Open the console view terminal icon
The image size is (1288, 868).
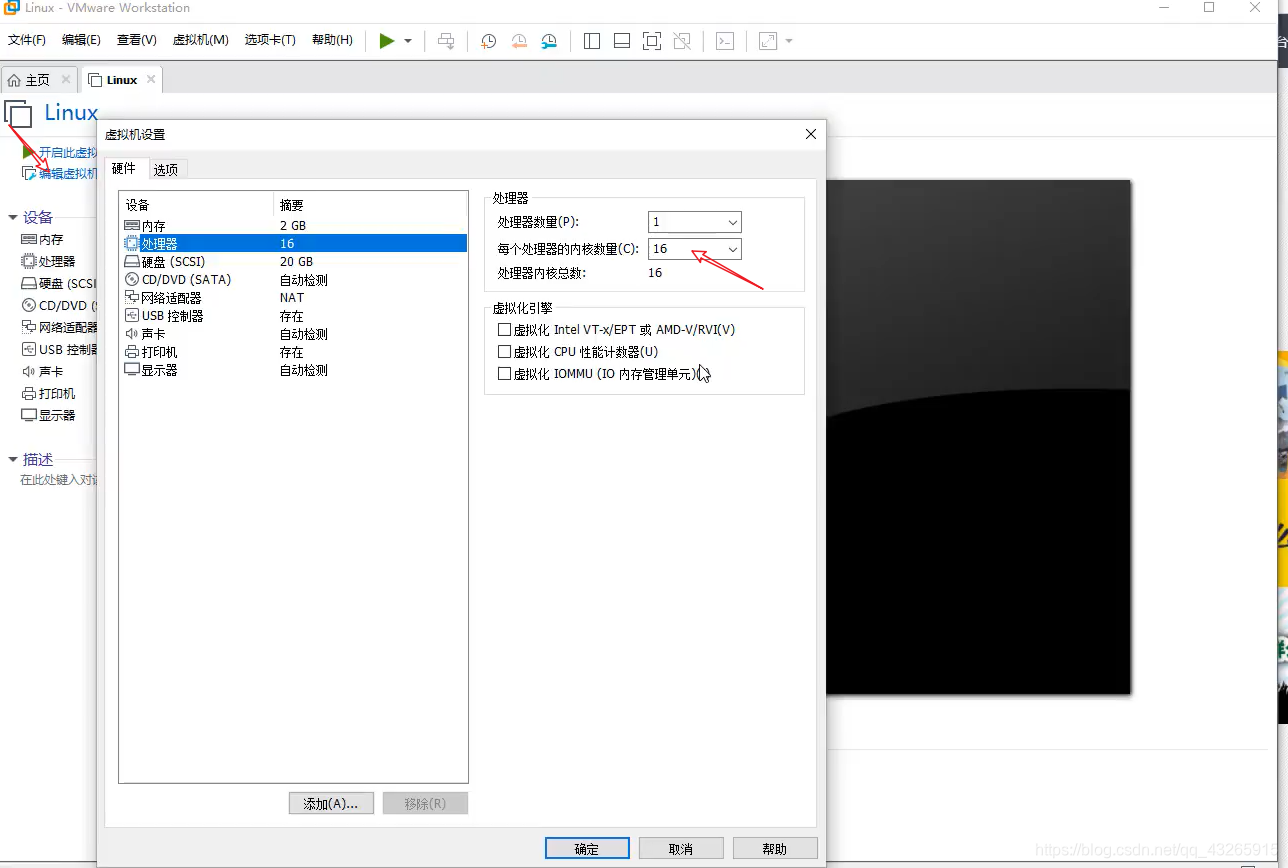click(725, 41)
